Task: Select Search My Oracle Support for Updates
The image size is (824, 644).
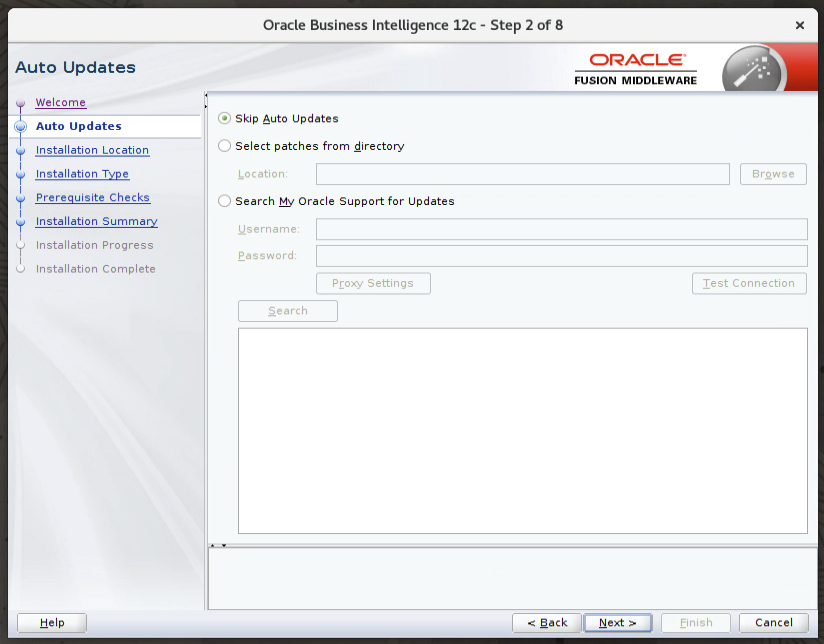Action: 224,201
